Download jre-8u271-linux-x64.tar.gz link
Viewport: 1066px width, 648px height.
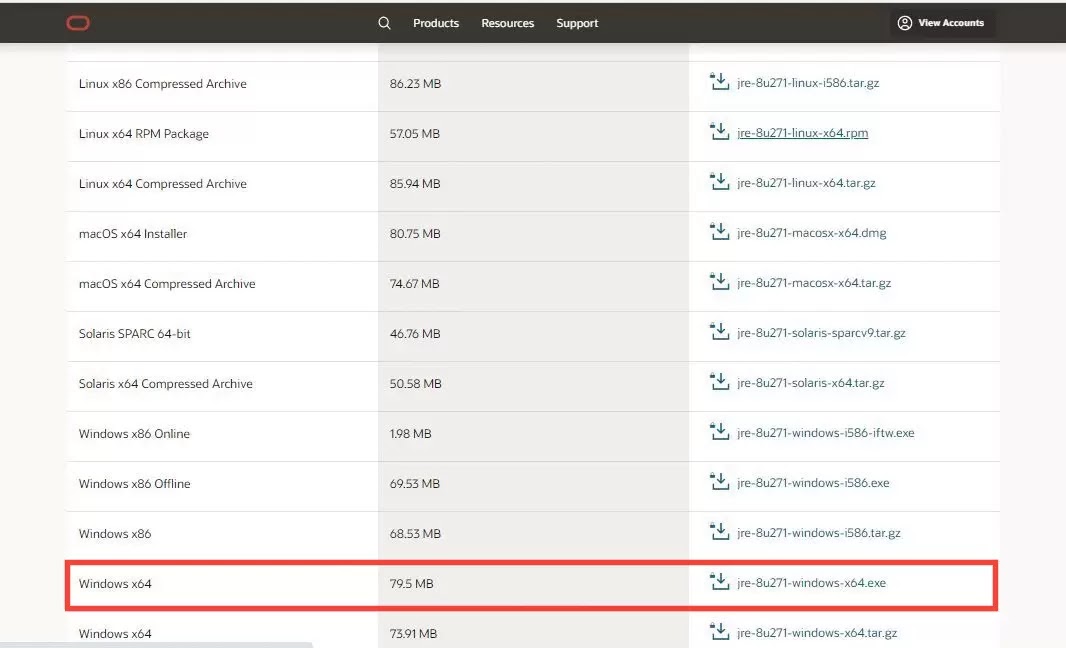[x=806, y=183]
